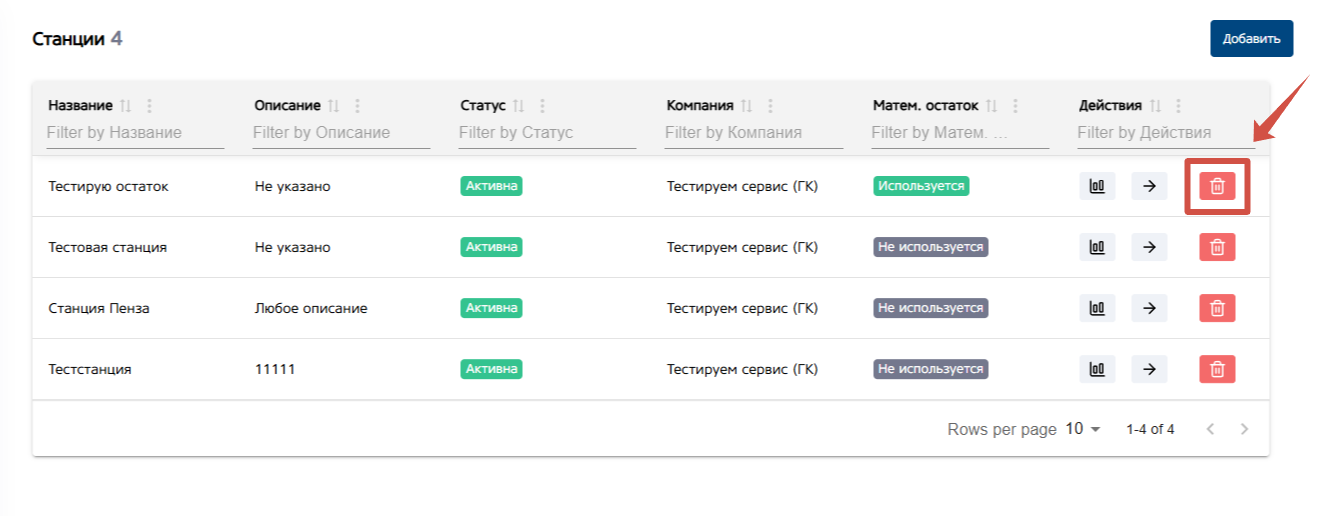This screenshot has width=1324, height=516.
Task: Open statistics chart for Тестовая станция
Action: click(x=1097, y=247)
